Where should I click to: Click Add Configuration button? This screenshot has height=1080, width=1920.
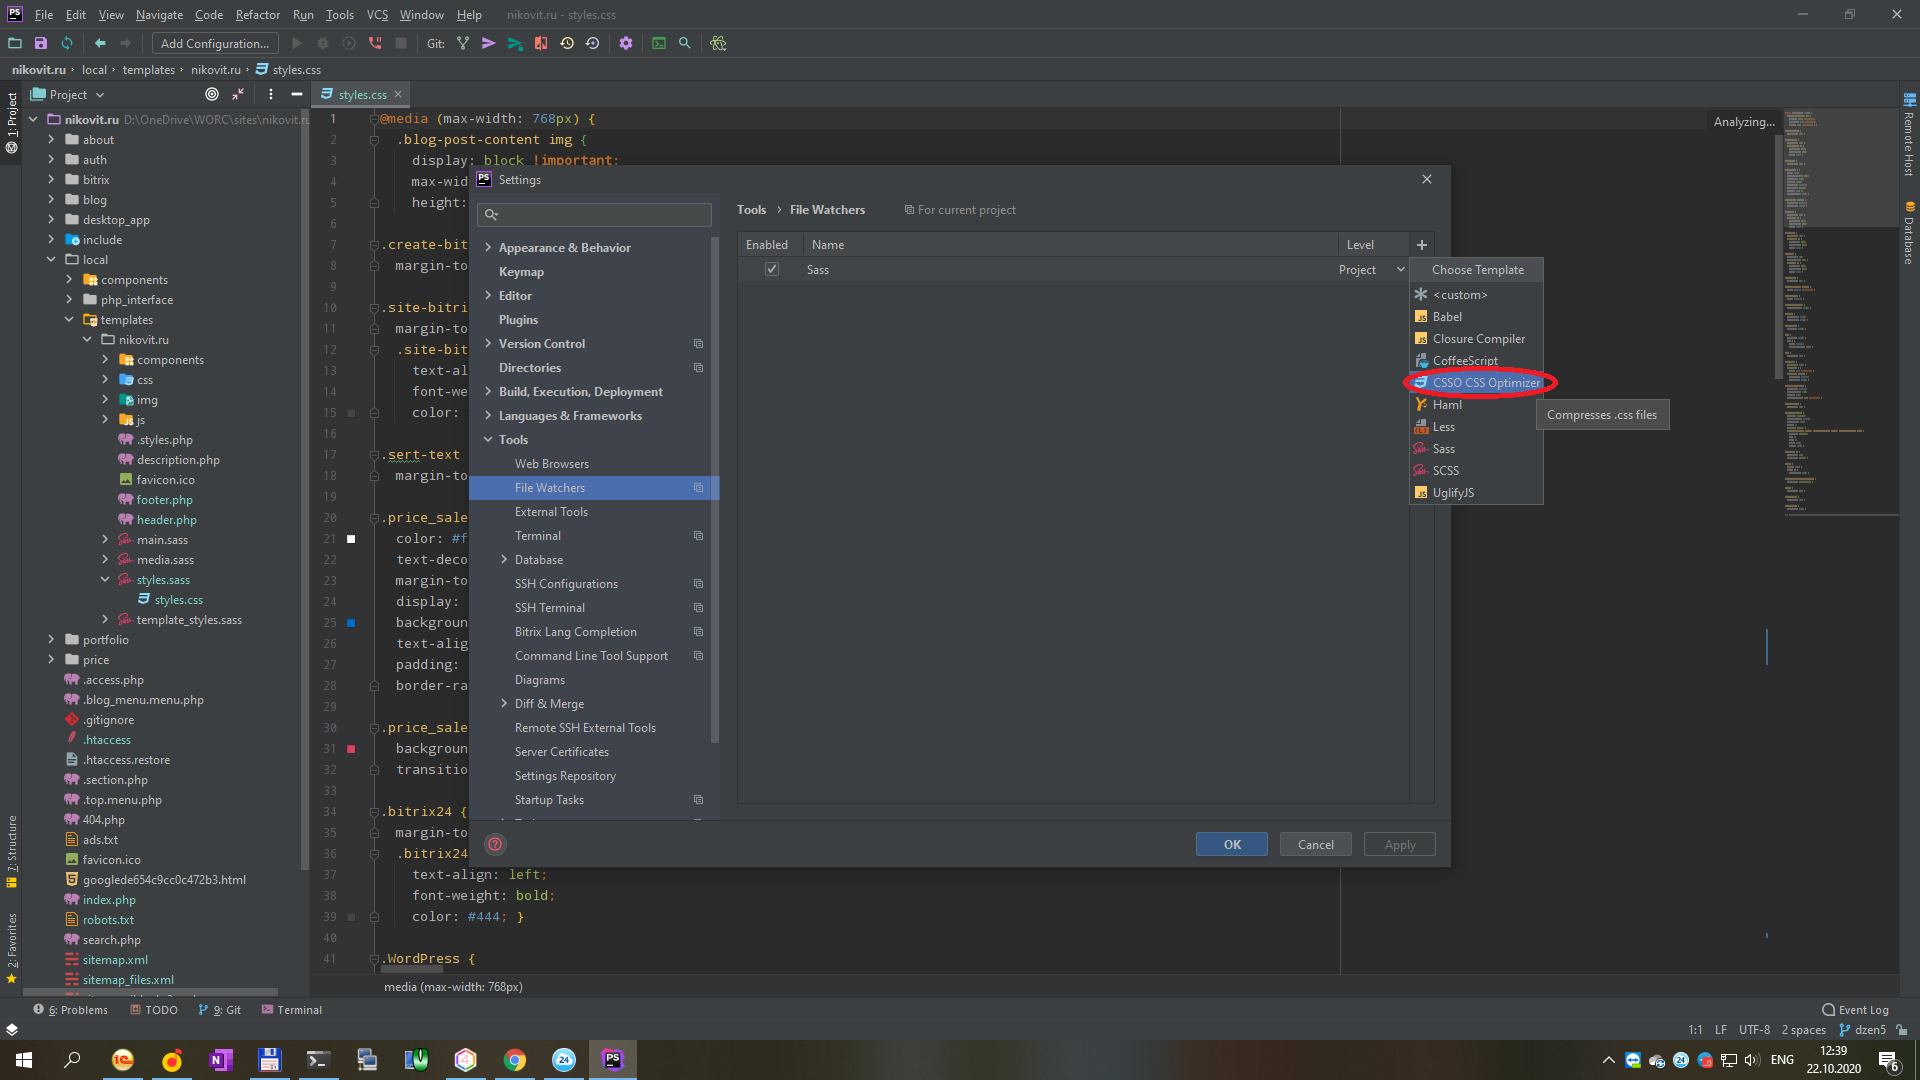[x=215, y=43]
